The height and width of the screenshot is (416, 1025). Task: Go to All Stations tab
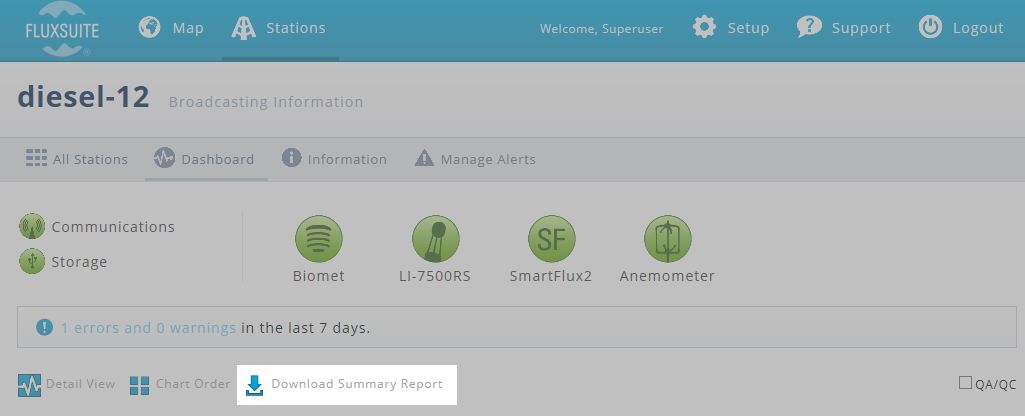(76, 159)
